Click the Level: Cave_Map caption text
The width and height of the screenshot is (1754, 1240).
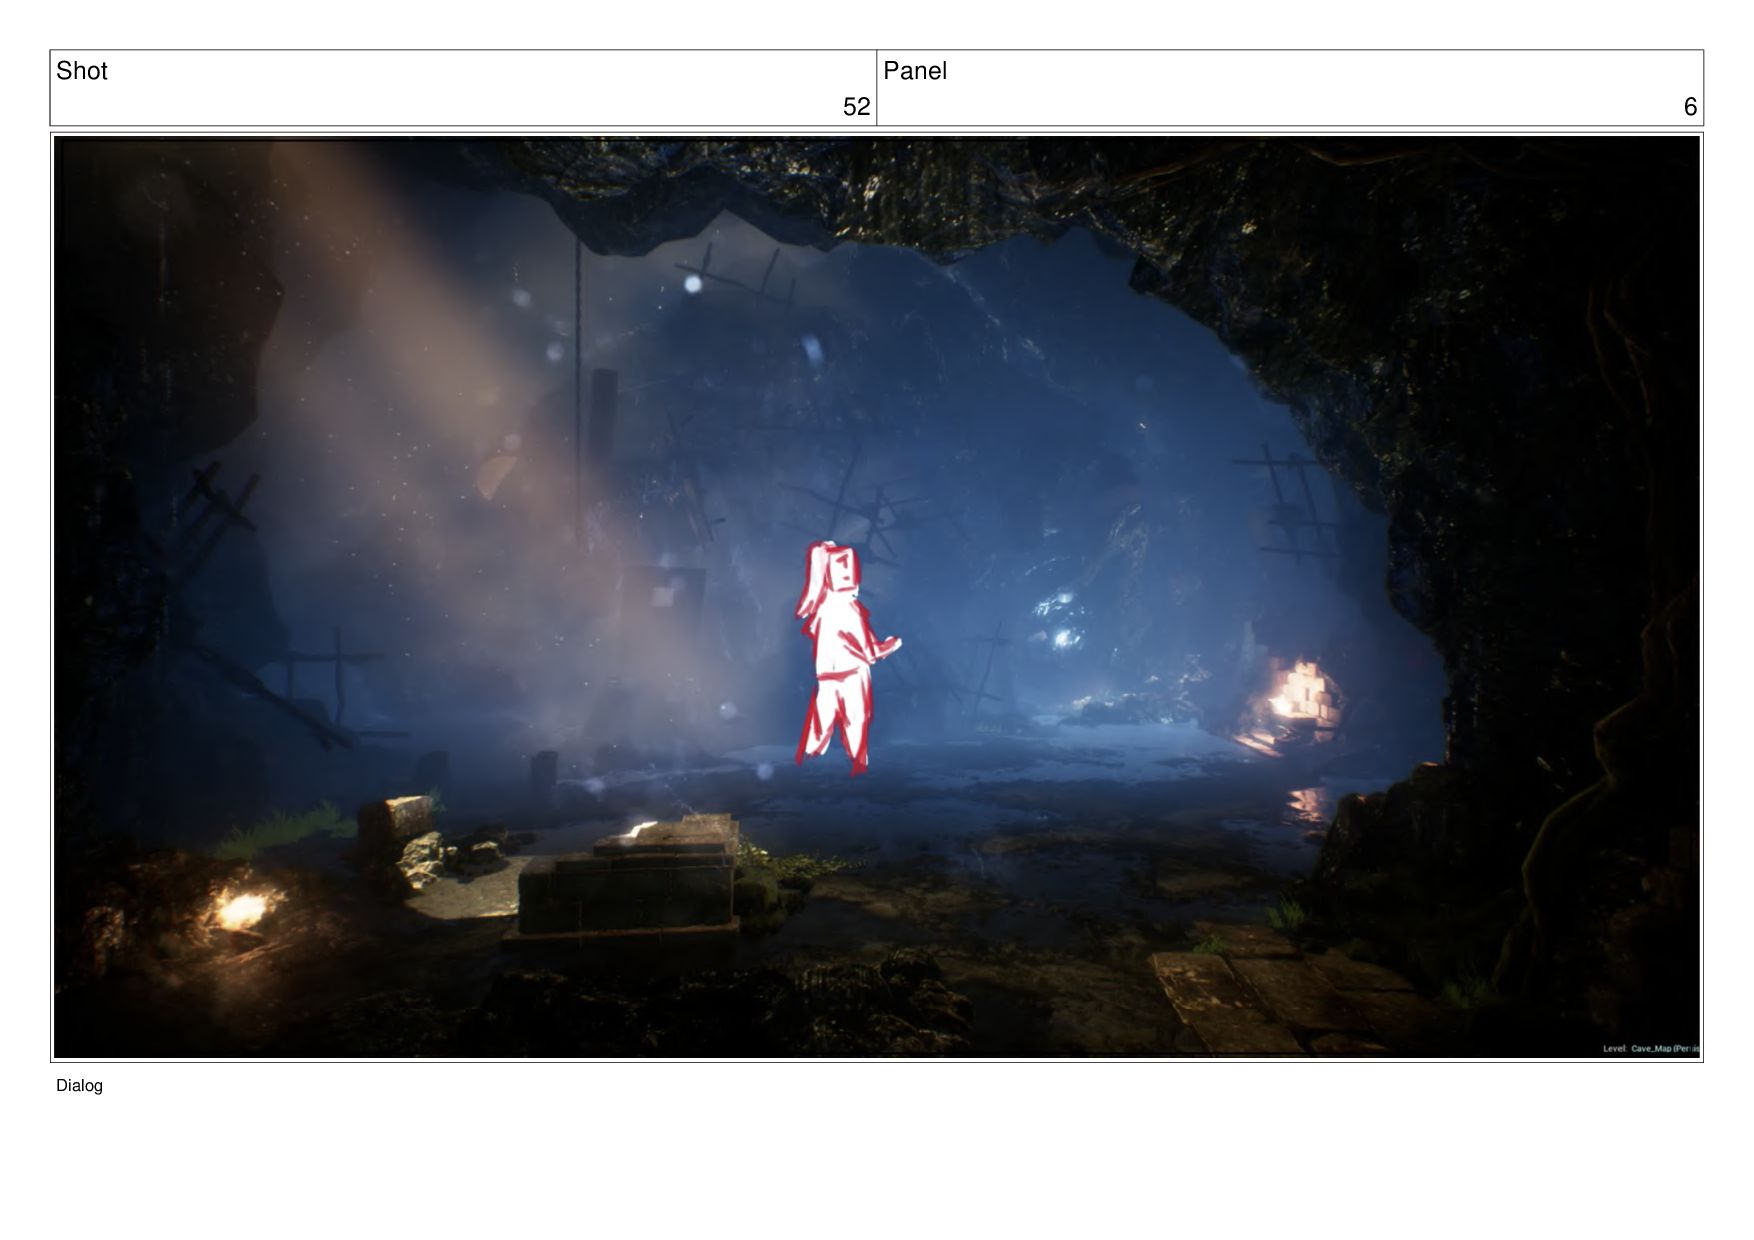(1650, 1049)
